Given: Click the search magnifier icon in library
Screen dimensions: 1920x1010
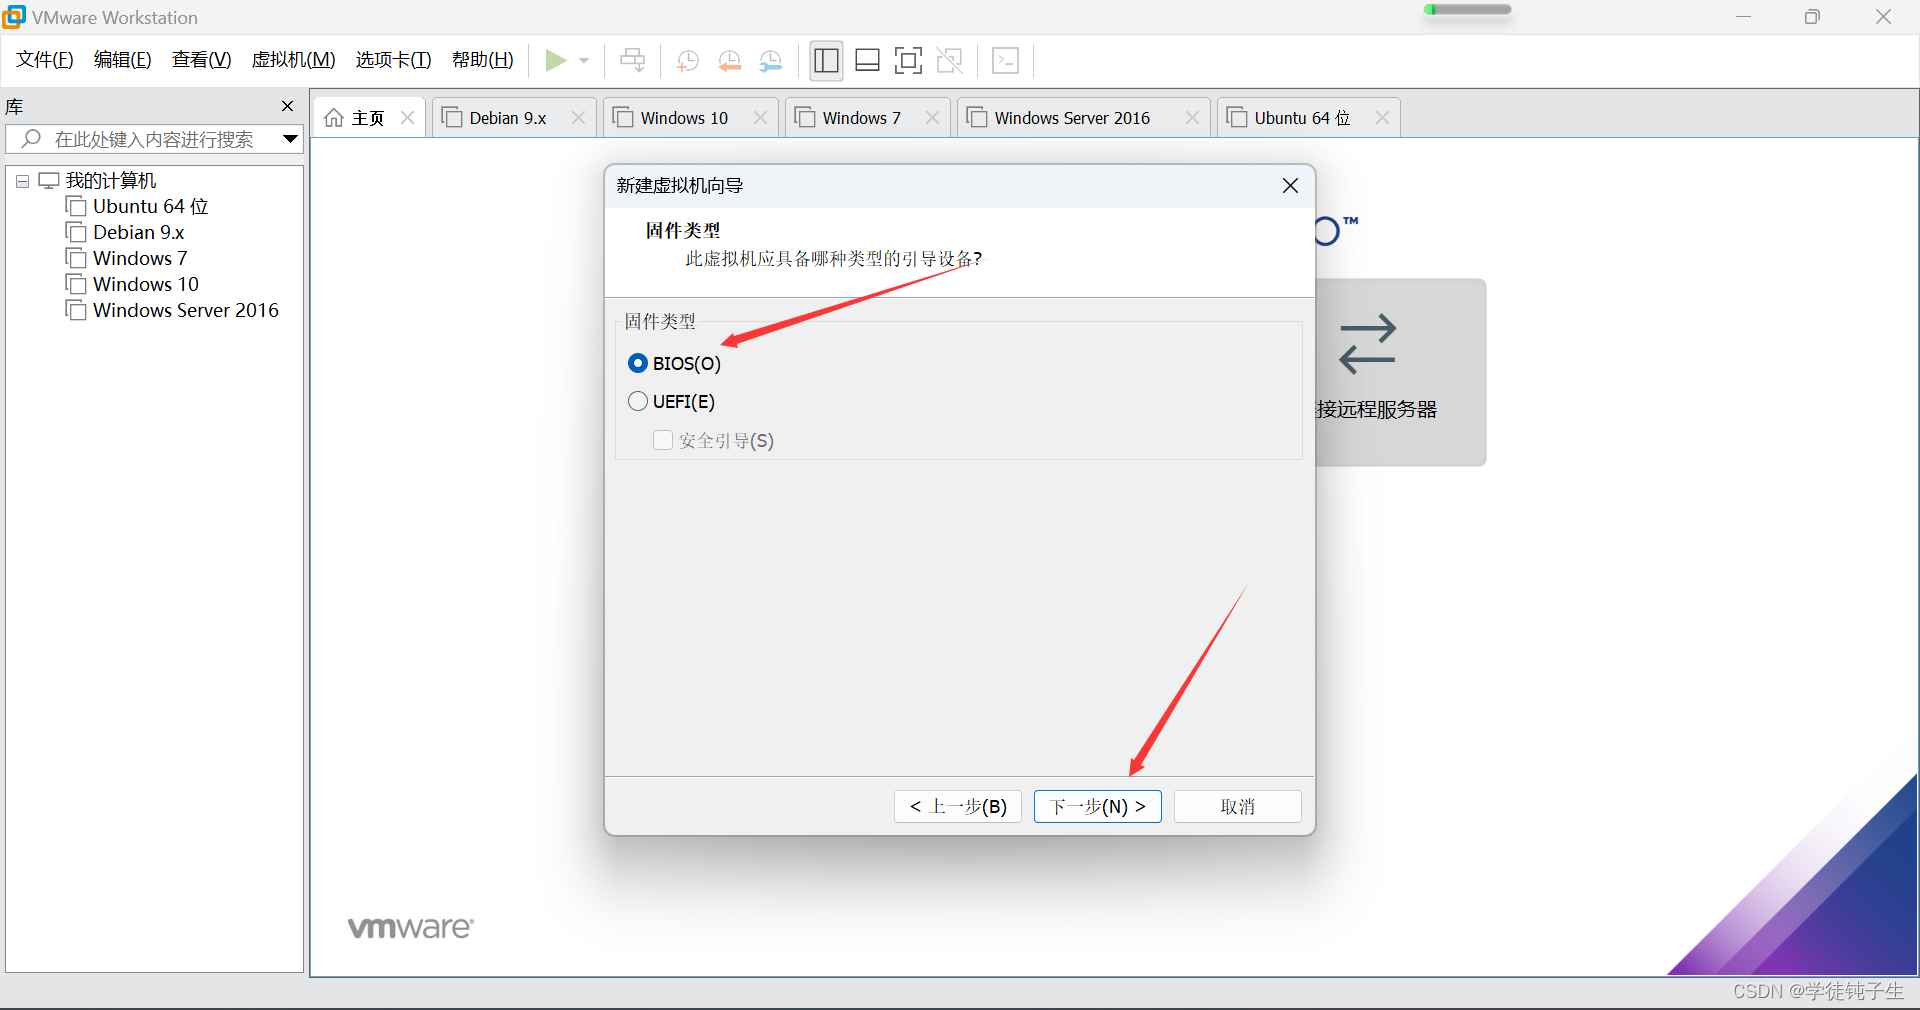Looking at the screenshot, I should tap(32, 139).
